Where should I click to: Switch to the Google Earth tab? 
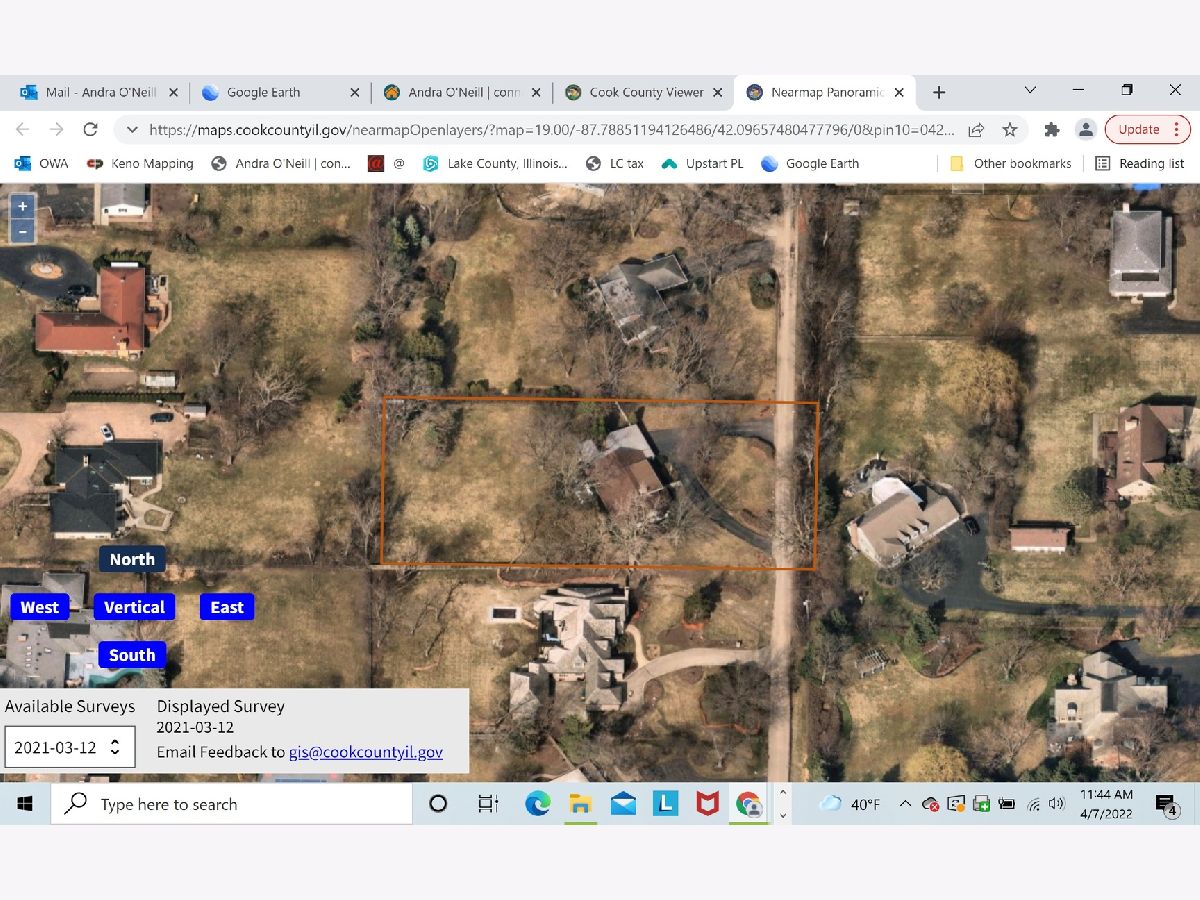[263, 92]
